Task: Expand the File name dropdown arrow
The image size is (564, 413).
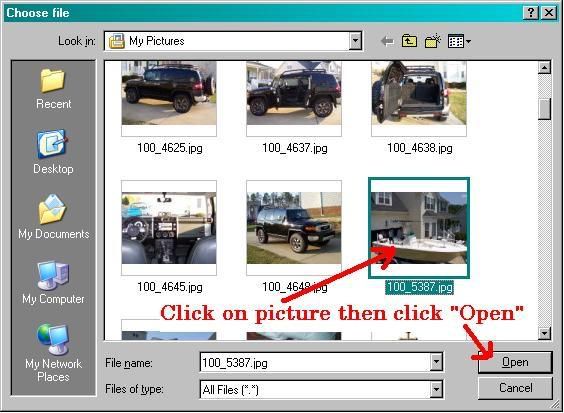Action: (x=436, y=363)
